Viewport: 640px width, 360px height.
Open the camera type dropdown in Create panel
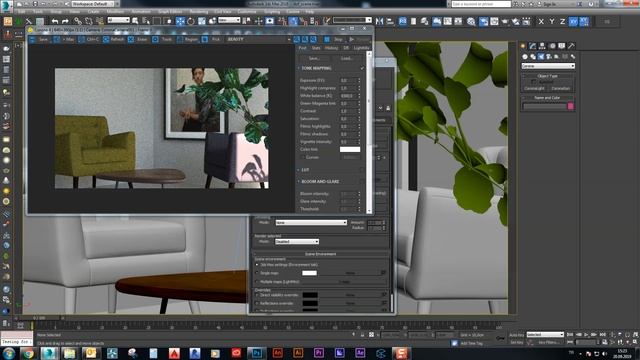[548, 66]
